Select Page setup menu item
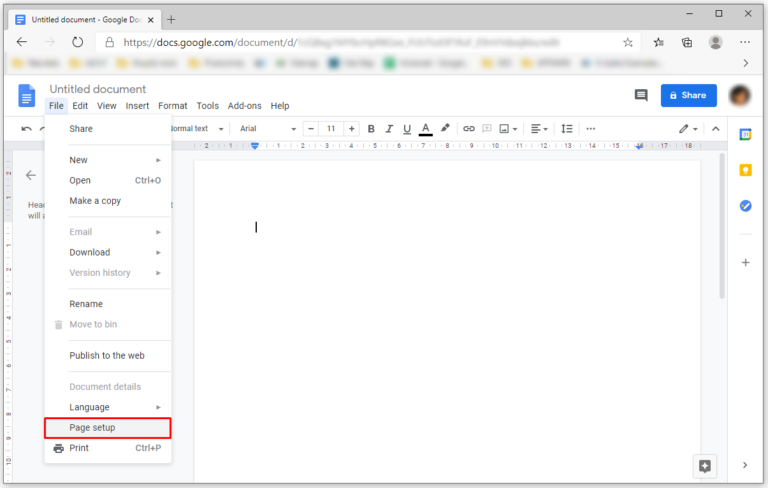Image resolution: width=768 pixels, height=488 pixels. click(x=108, y=428)
